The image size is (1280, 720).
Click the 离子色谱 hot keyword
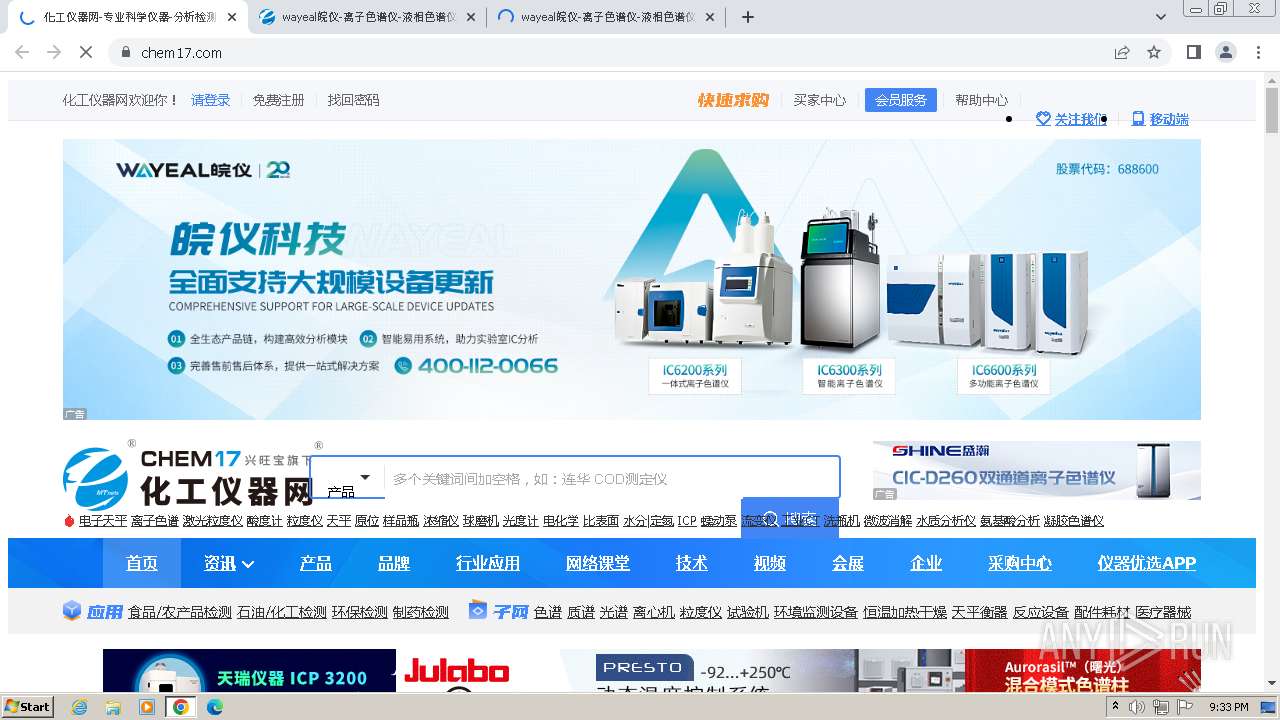point(155,521)
